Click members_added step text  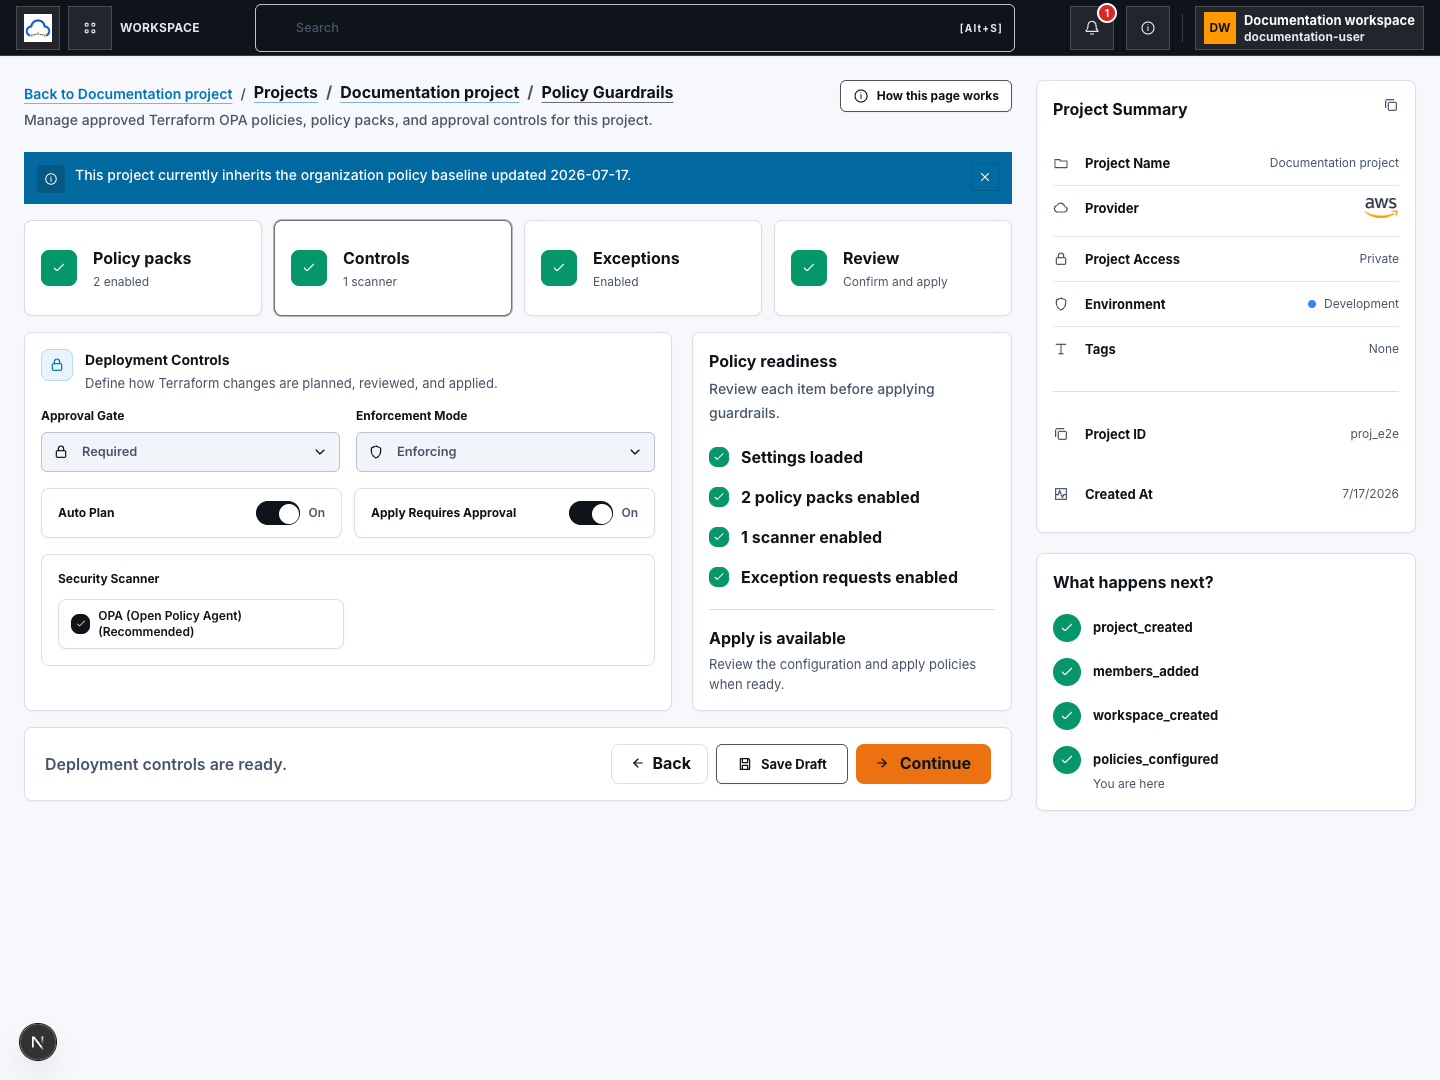pyautogui.click(x=1146, y=672)
